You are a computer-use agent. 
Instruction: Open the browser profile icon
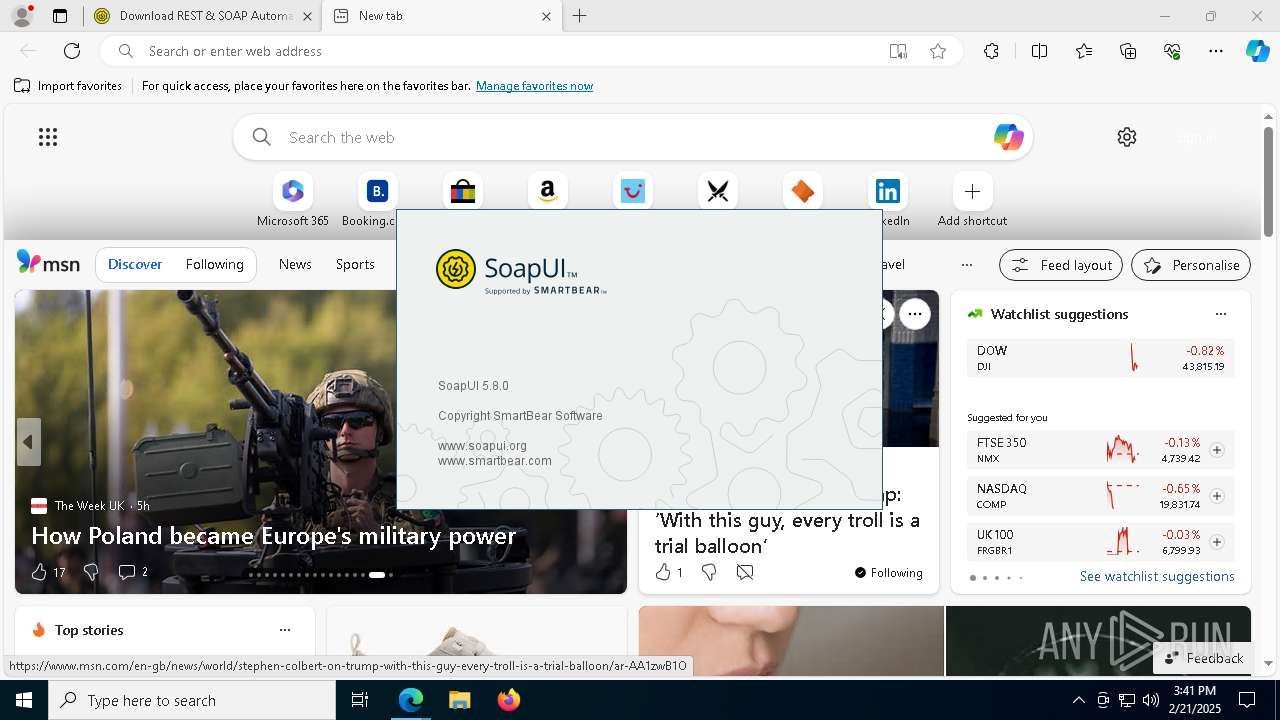[x=21, y=16]
